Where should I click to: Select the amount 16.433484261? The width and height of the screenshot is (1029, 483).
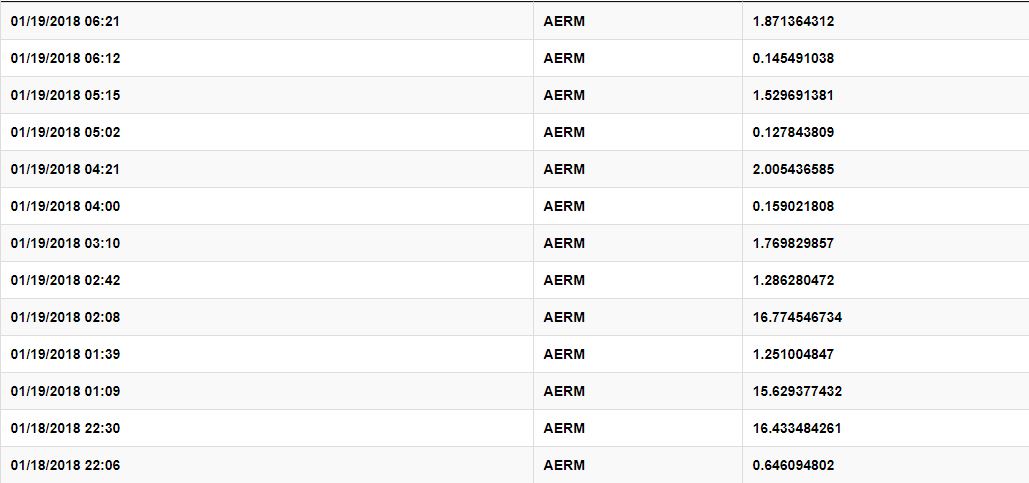797,429
